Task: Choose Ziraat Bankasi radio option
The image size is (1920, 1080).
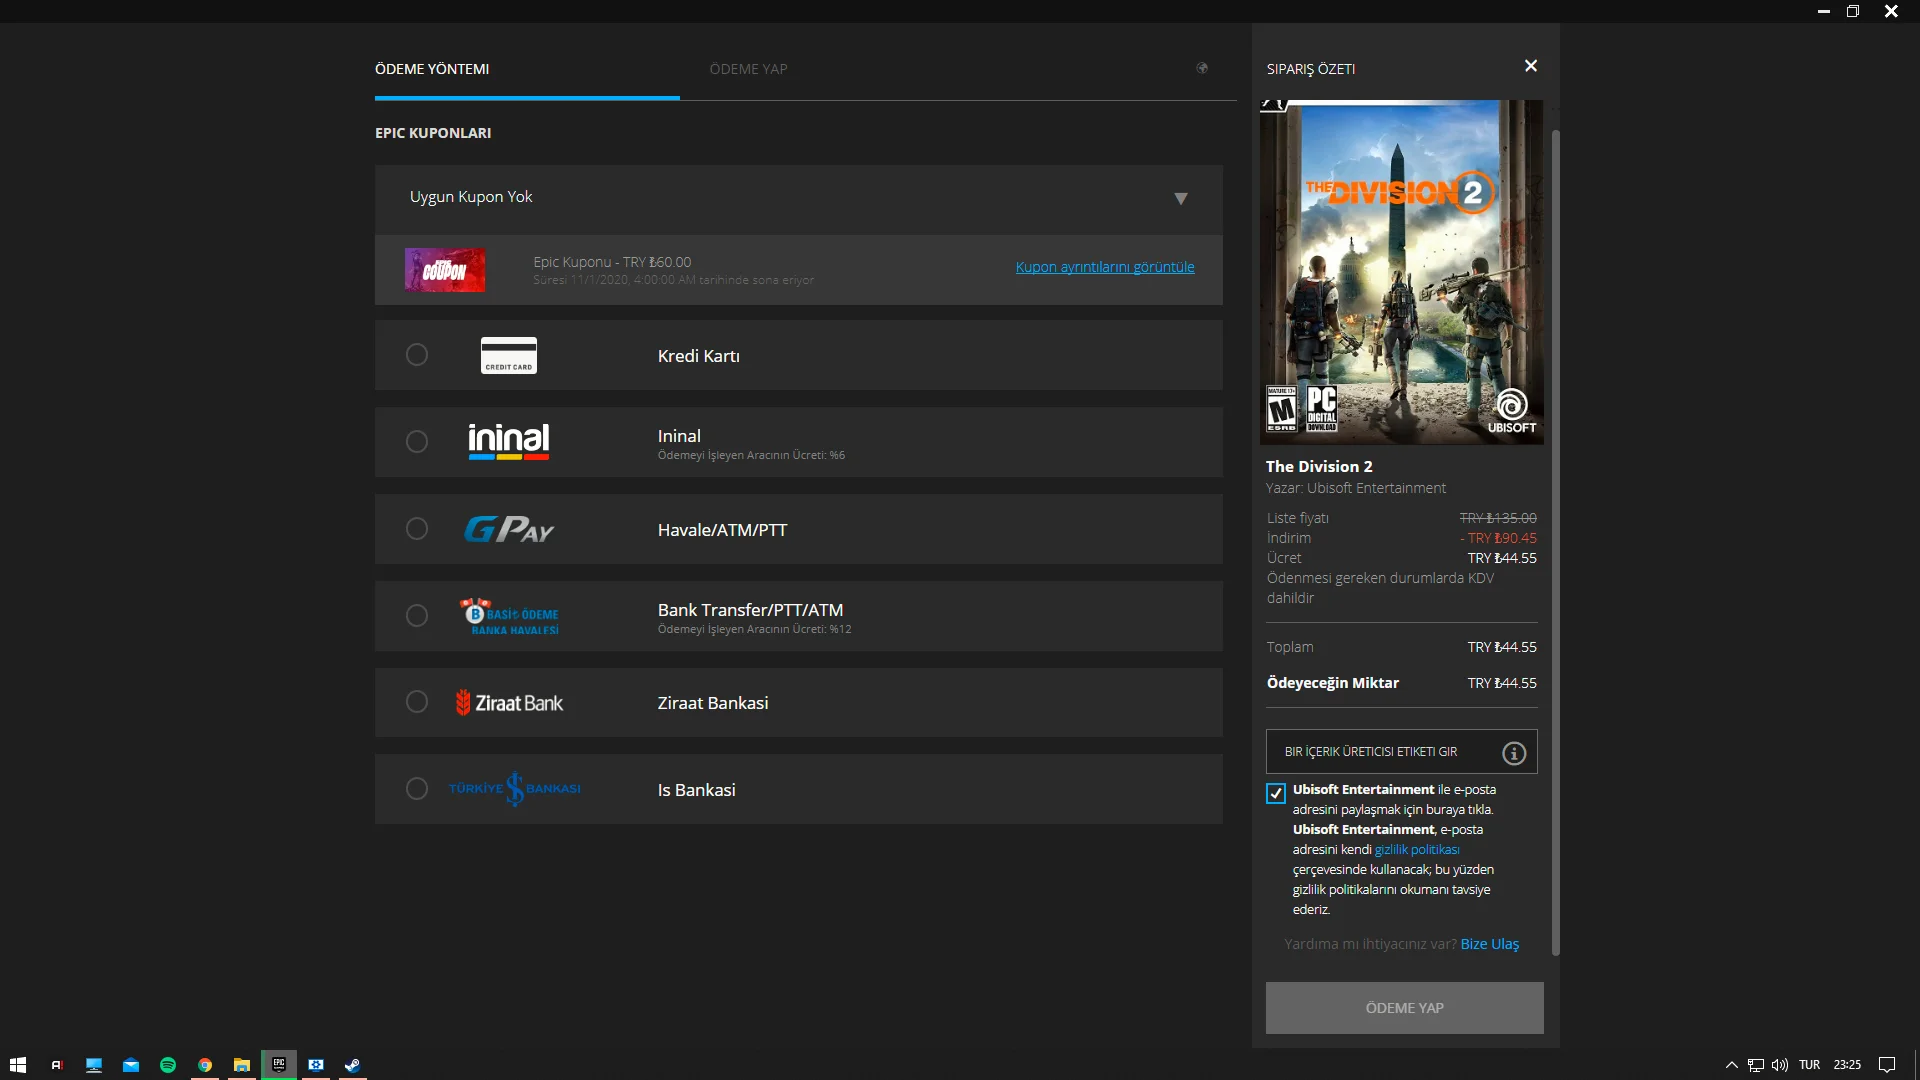Action: point(417,702)
